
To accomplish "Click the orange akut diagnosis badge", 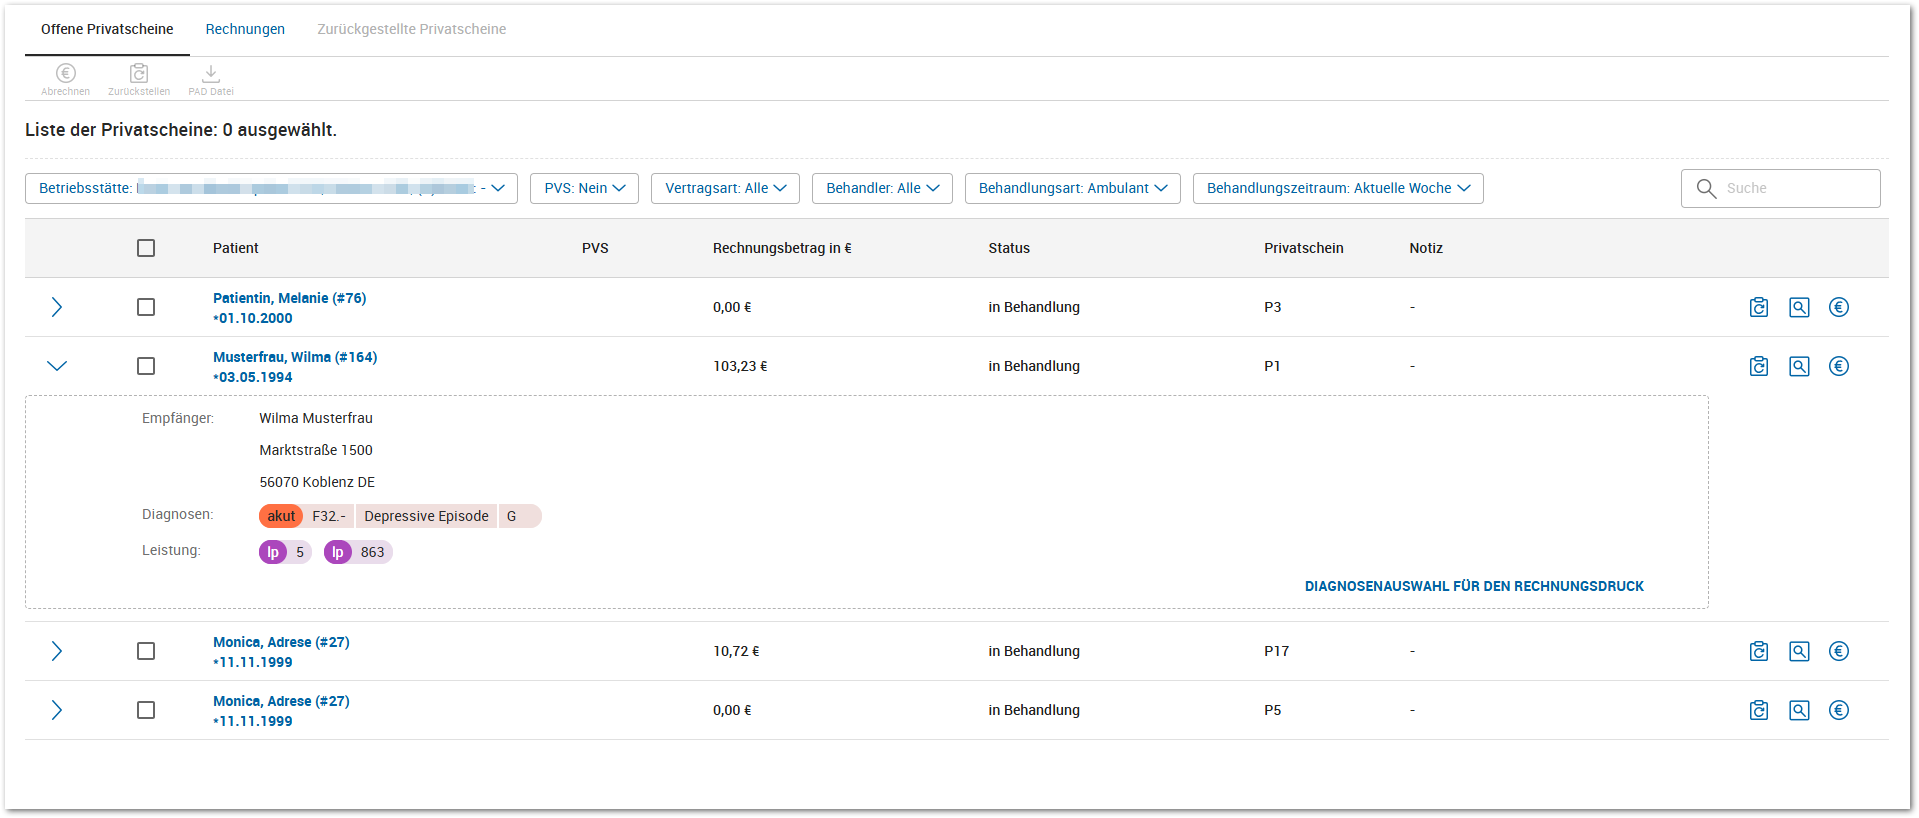I will coord(281,516).
